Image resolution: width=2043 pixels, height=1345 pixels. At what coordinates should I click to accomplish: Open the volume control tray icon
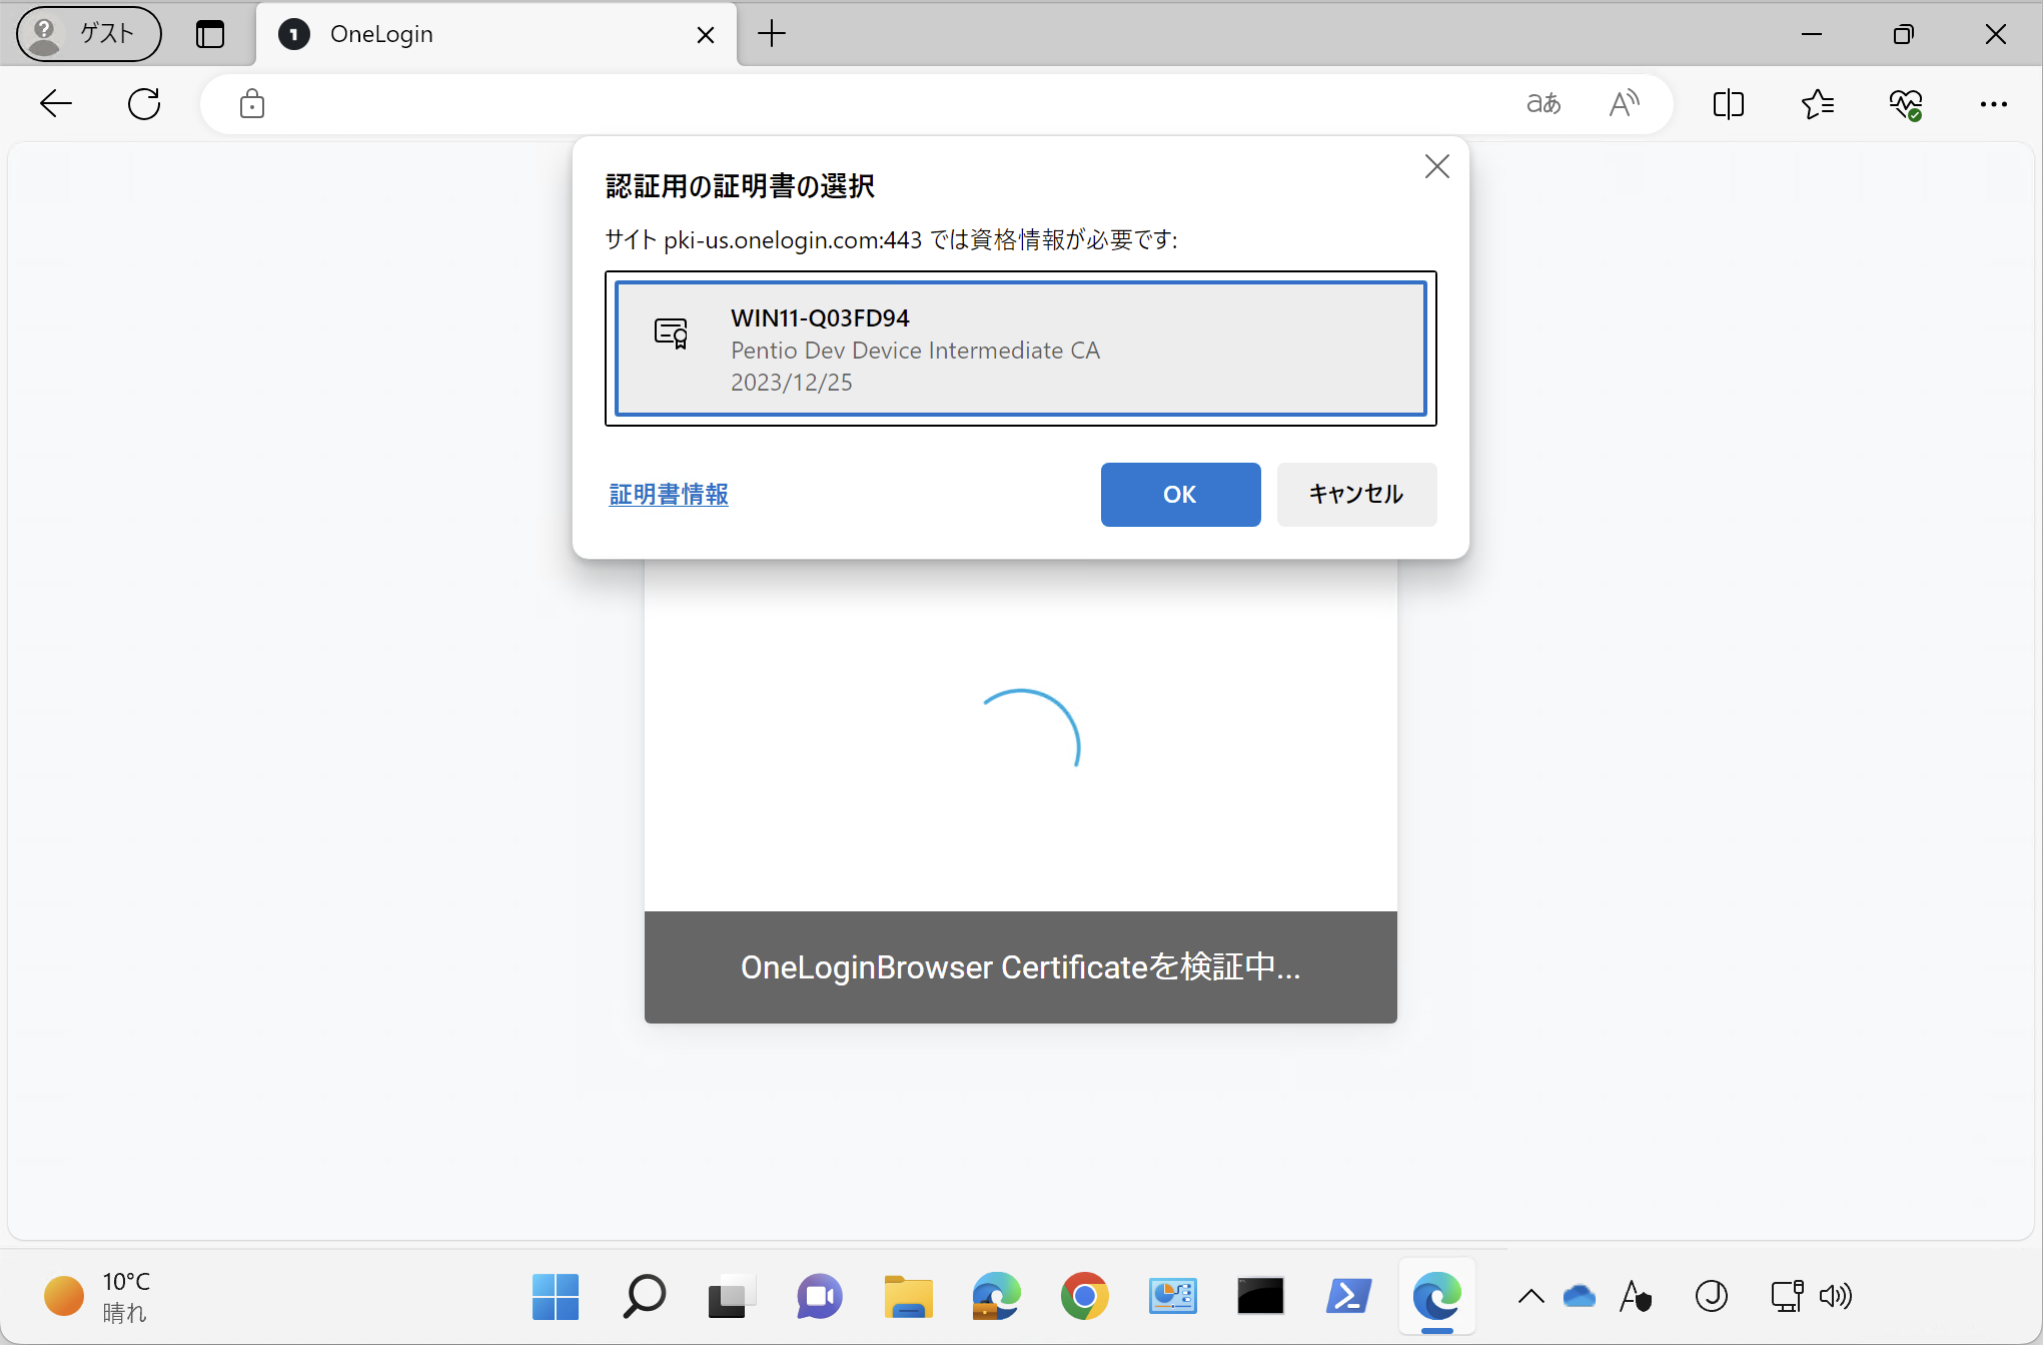point(1835,1297)
